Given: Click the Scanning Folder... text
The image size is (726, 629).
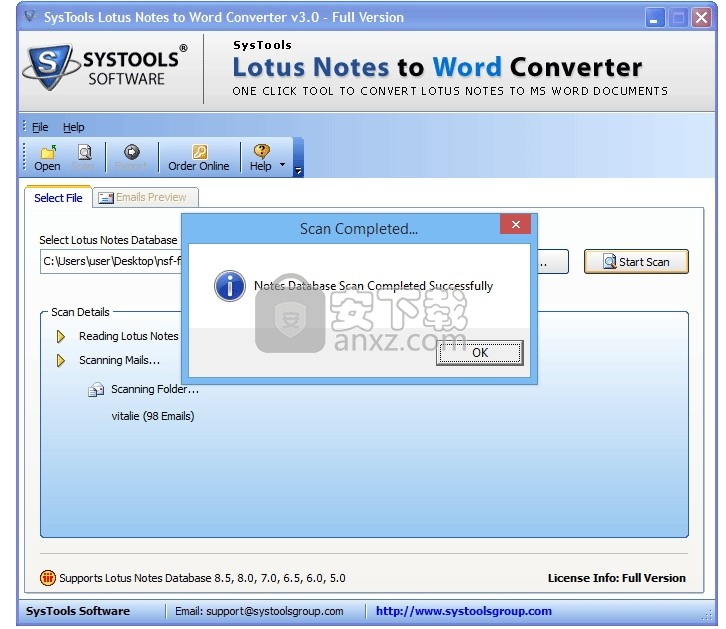Looking at the screenshot, I should coord(155,390).
